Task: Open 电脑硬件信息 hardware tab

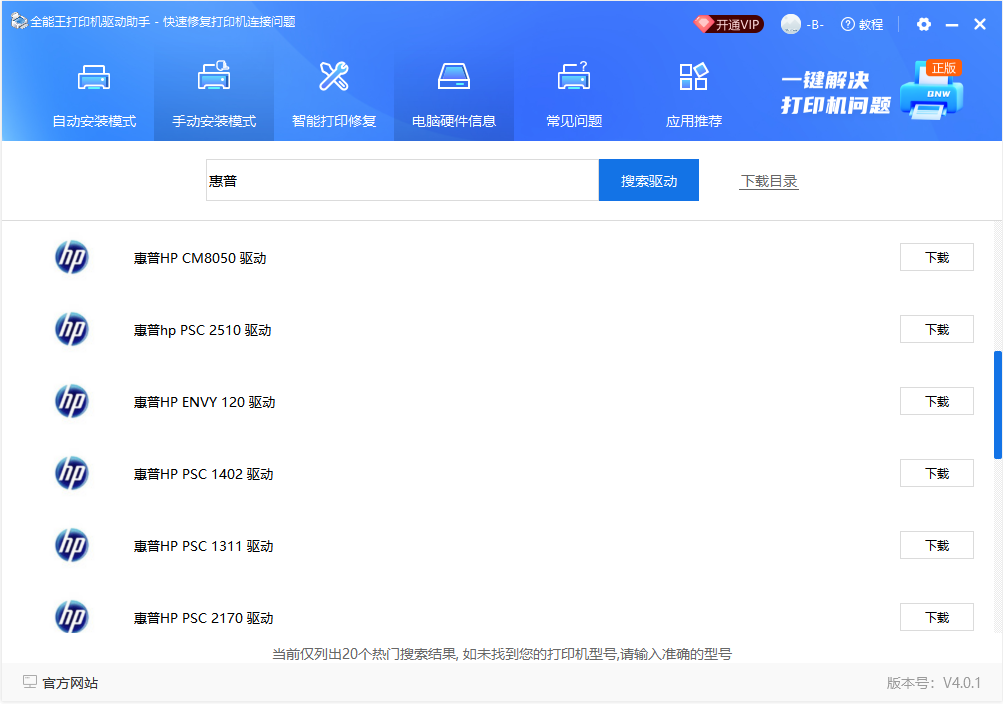Action: click(x=454, y=95)
